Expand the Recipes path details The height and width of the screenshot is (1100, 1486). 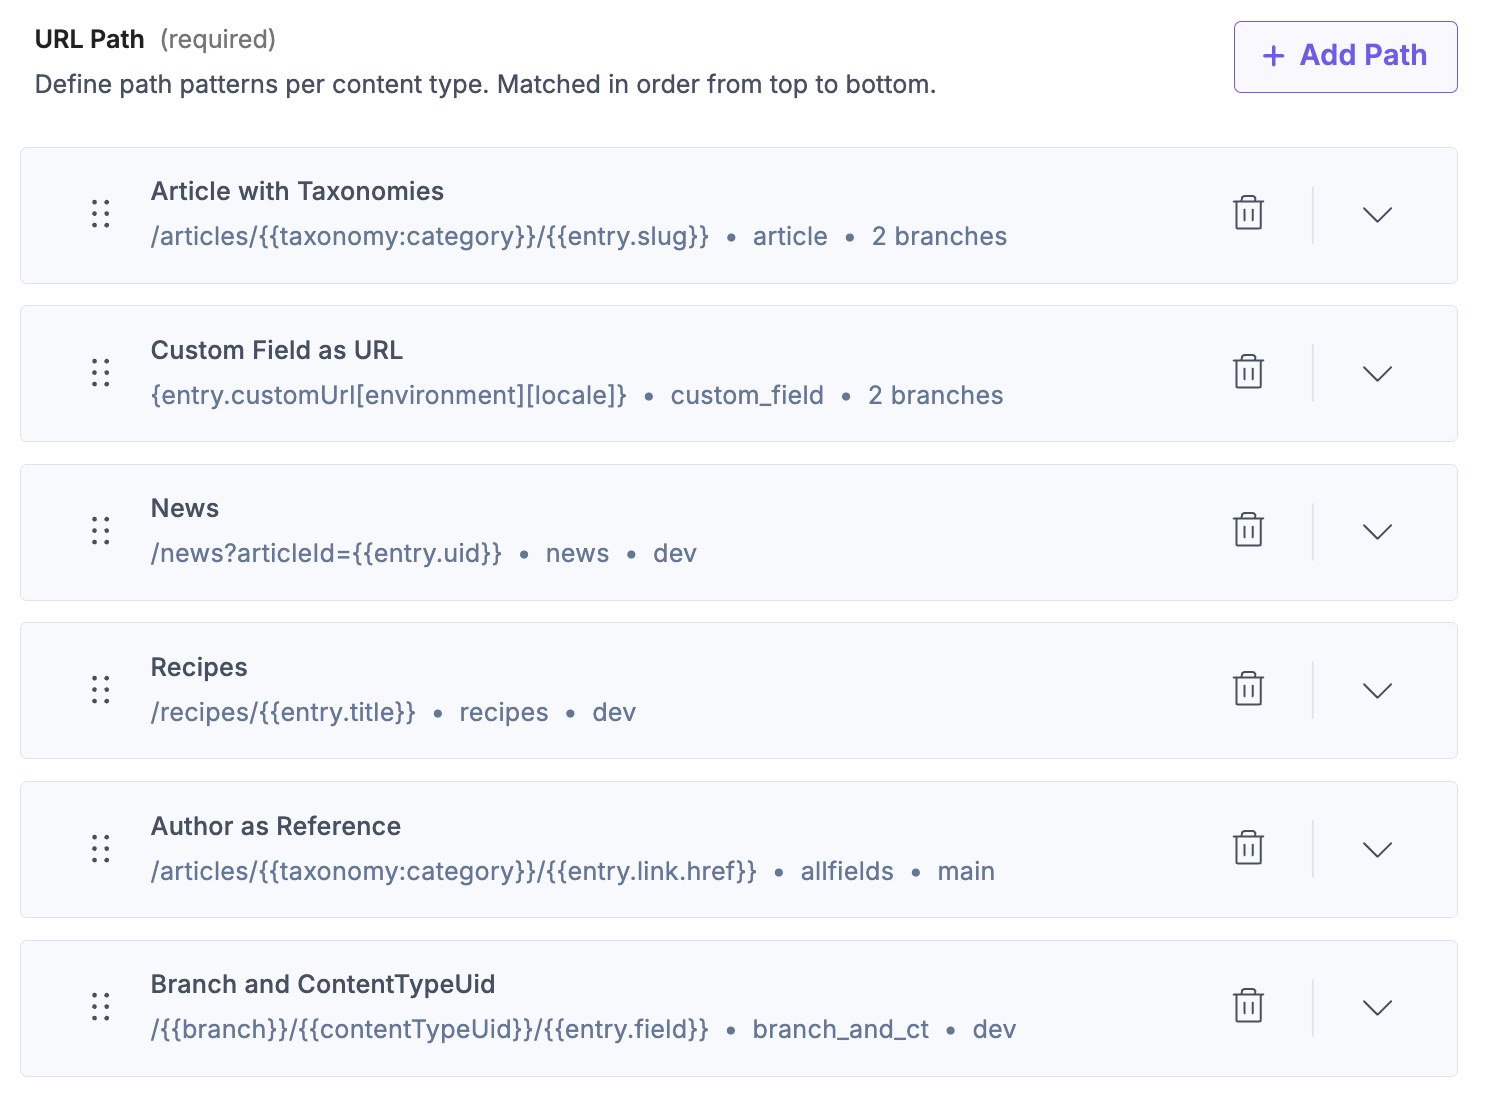1377,690
